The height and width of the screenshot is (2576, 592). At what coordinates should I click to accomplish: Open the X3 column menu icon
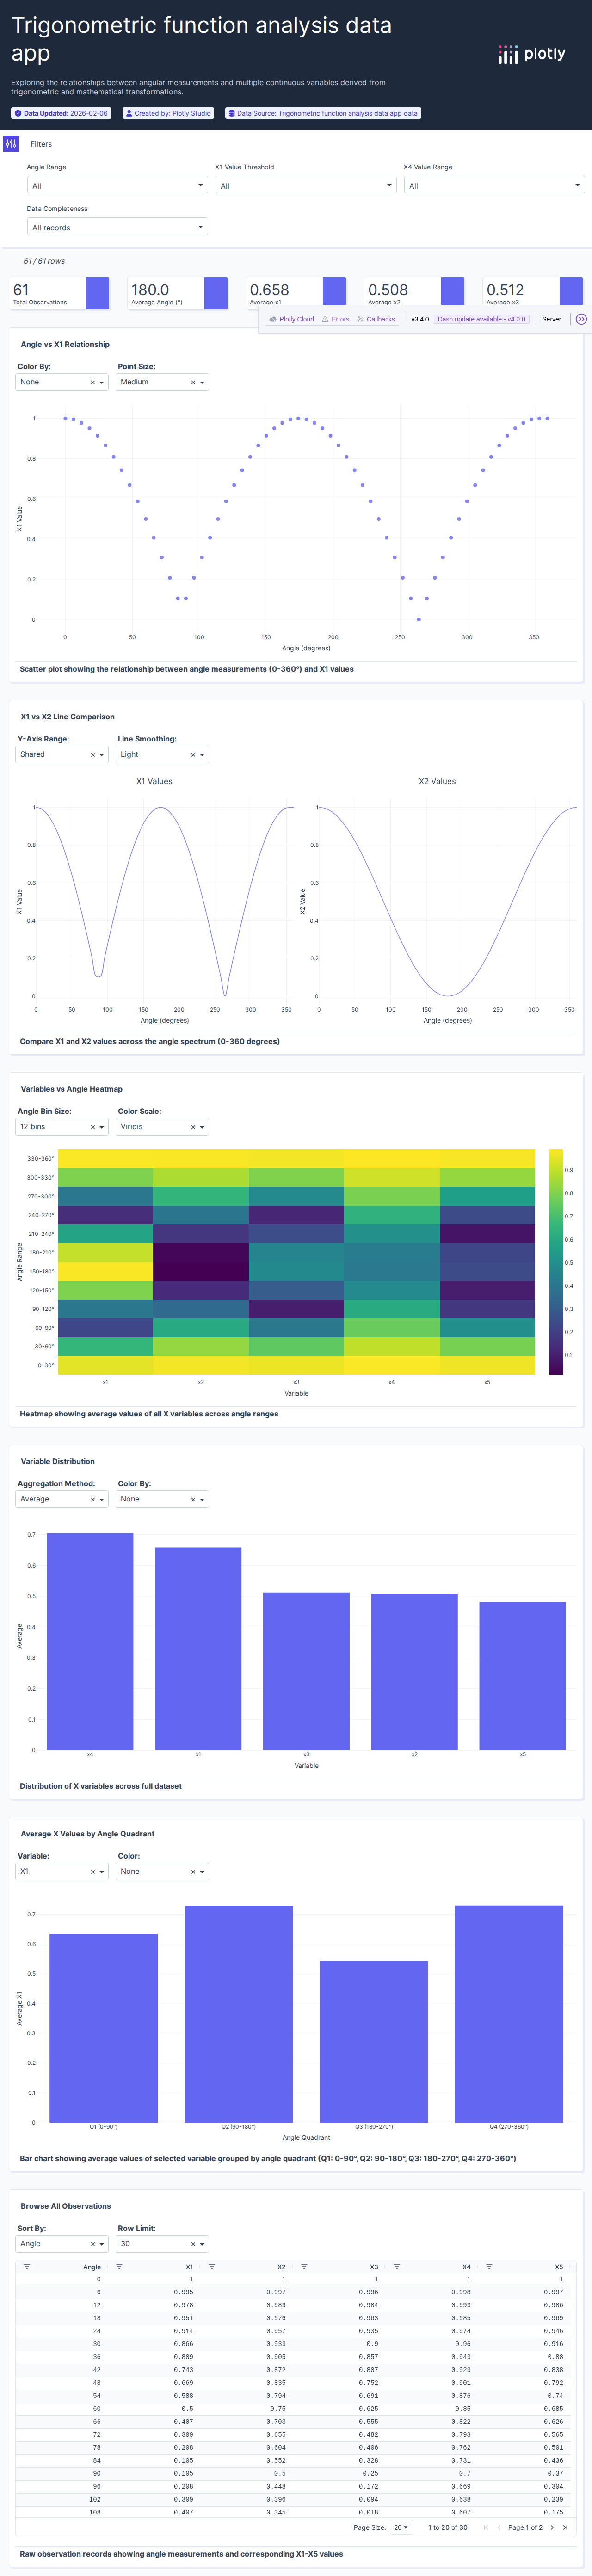(x=304, y=2267)
